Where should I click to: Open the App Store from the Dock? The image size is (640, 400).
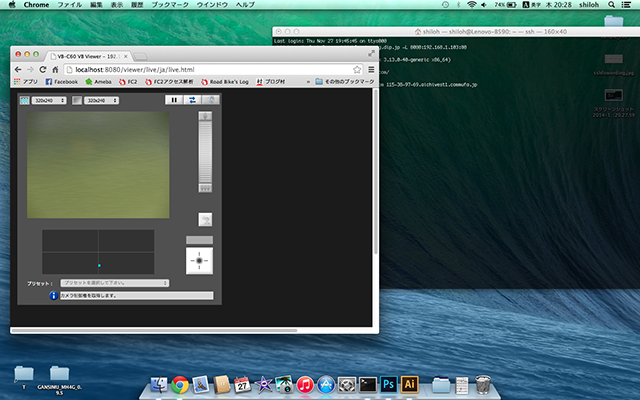tap(326, 384)
